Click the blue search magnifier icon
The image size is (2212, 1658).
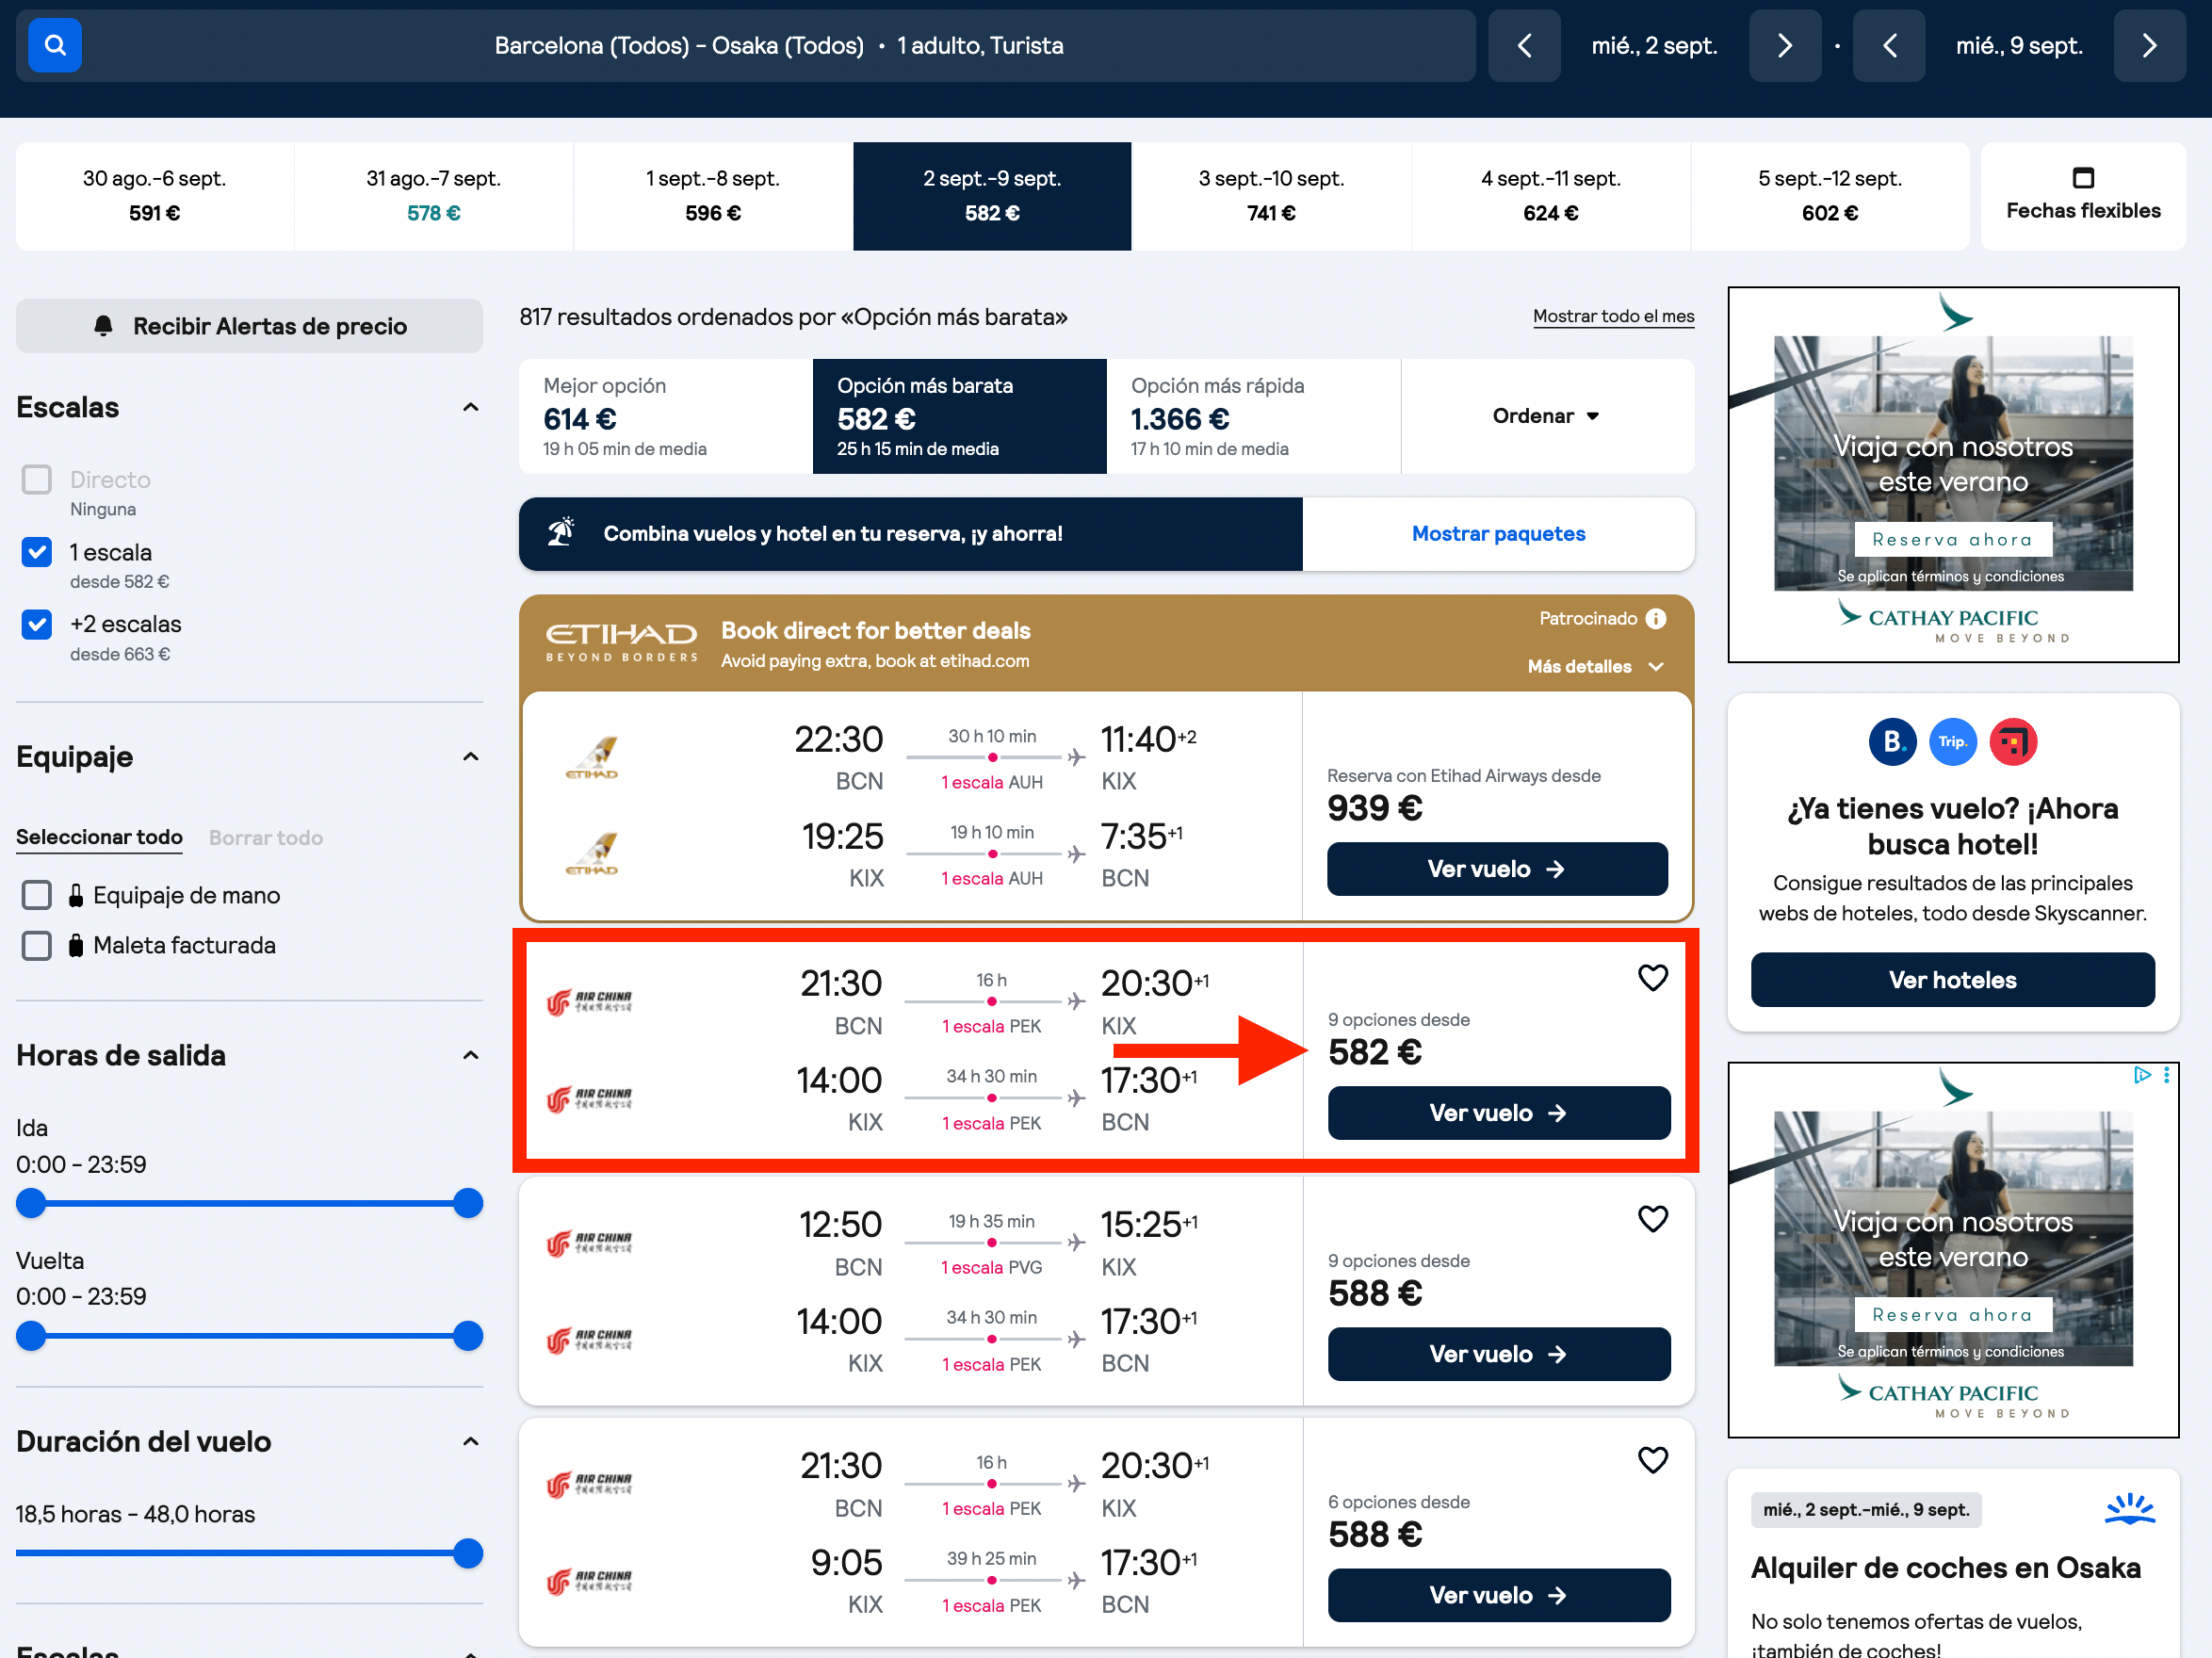(x=54, y=45)
